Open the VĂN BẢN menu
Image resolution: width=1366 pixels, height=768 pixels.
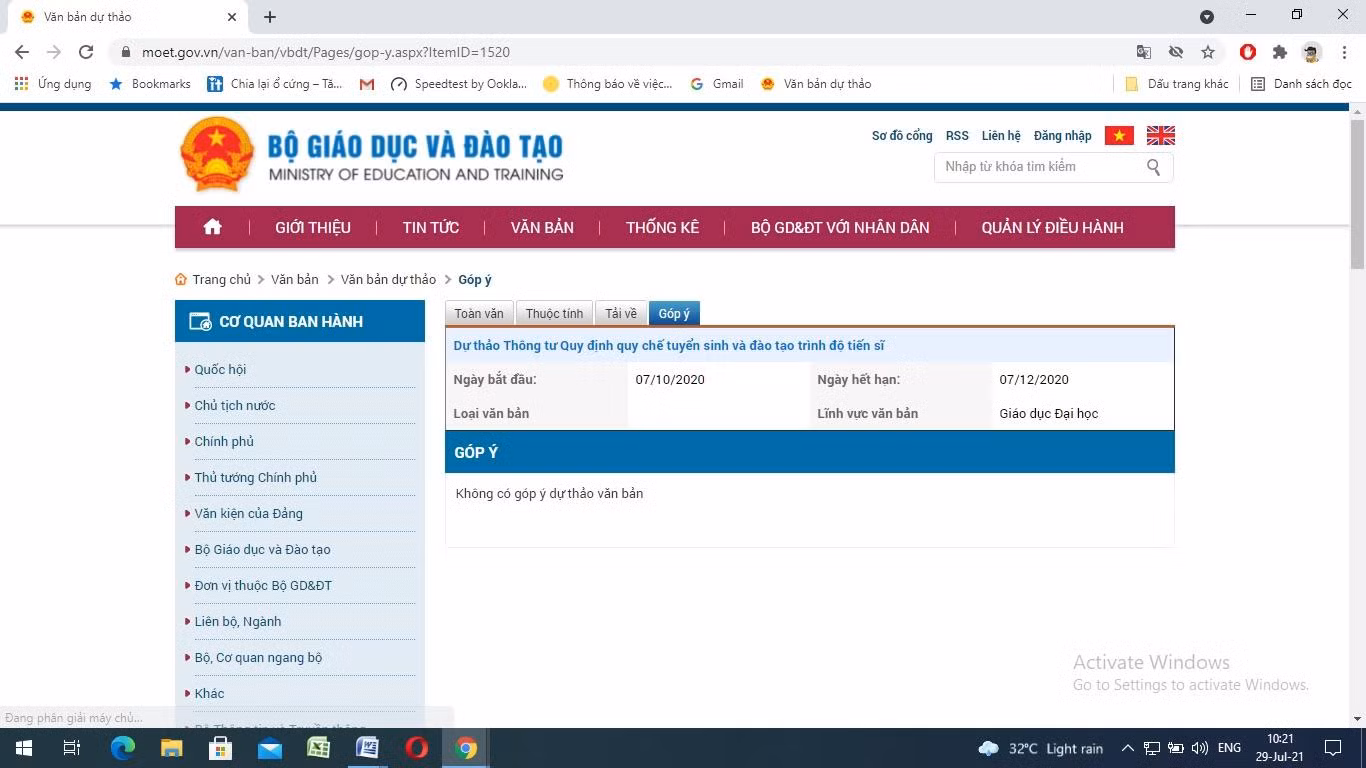tap(542, 227)
